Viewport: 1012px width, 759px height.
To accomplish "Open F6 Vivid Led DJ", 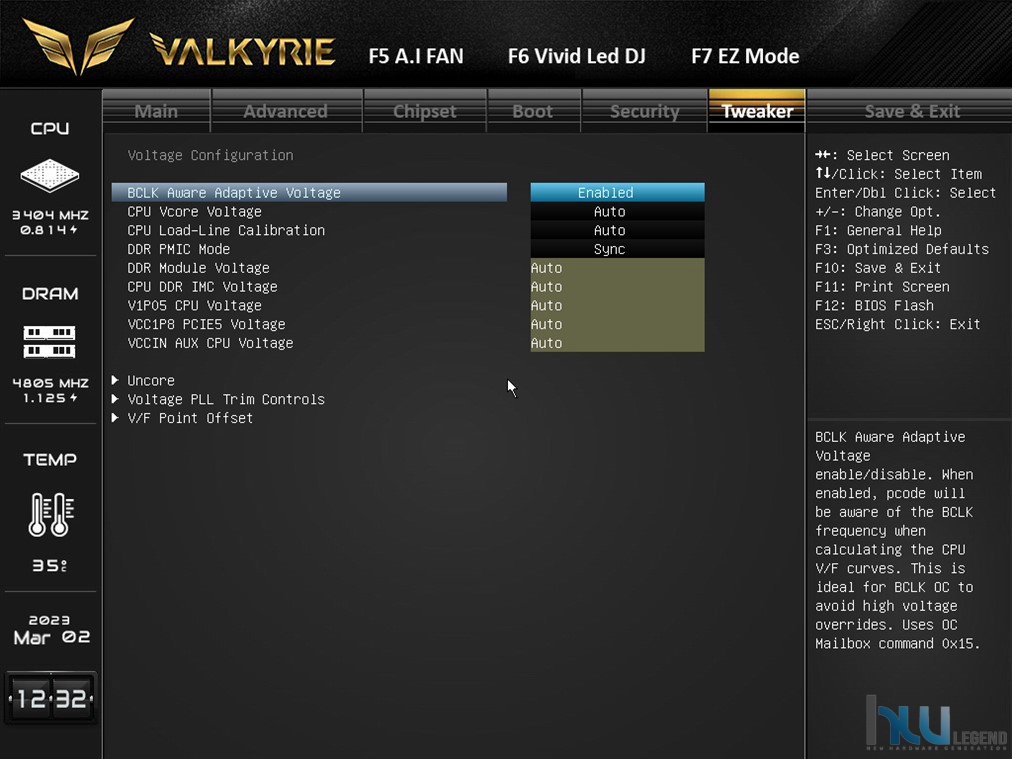I will 576,56.
